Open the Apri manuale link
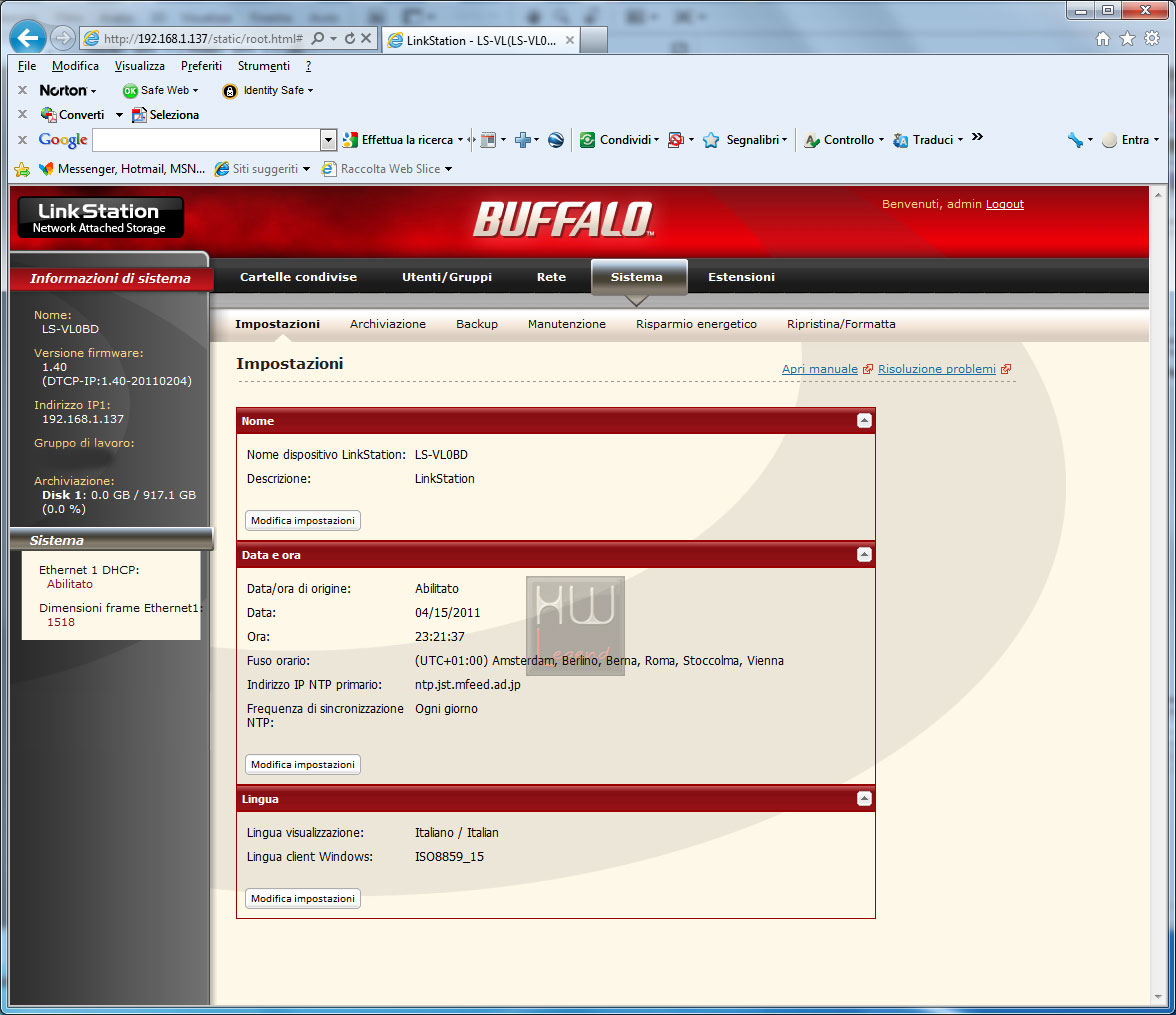Screen dimensions: 1176x1015 [x=819, y=369]
